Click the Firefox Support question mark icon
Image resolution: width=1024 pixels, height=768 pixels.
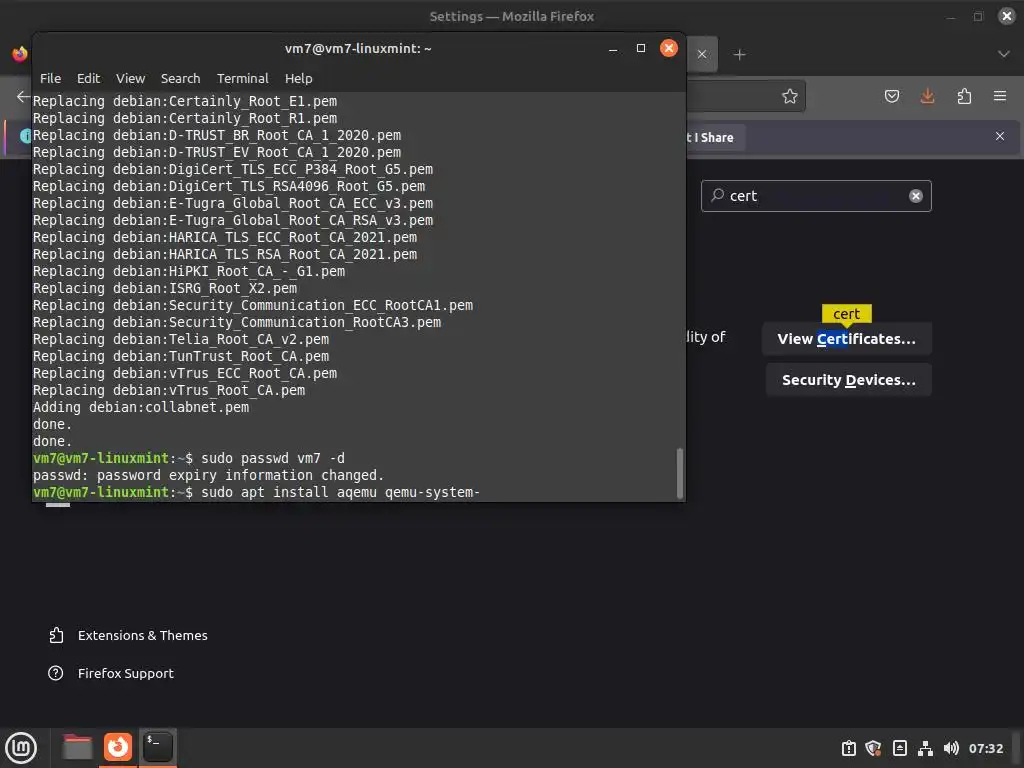pos(56,673)
